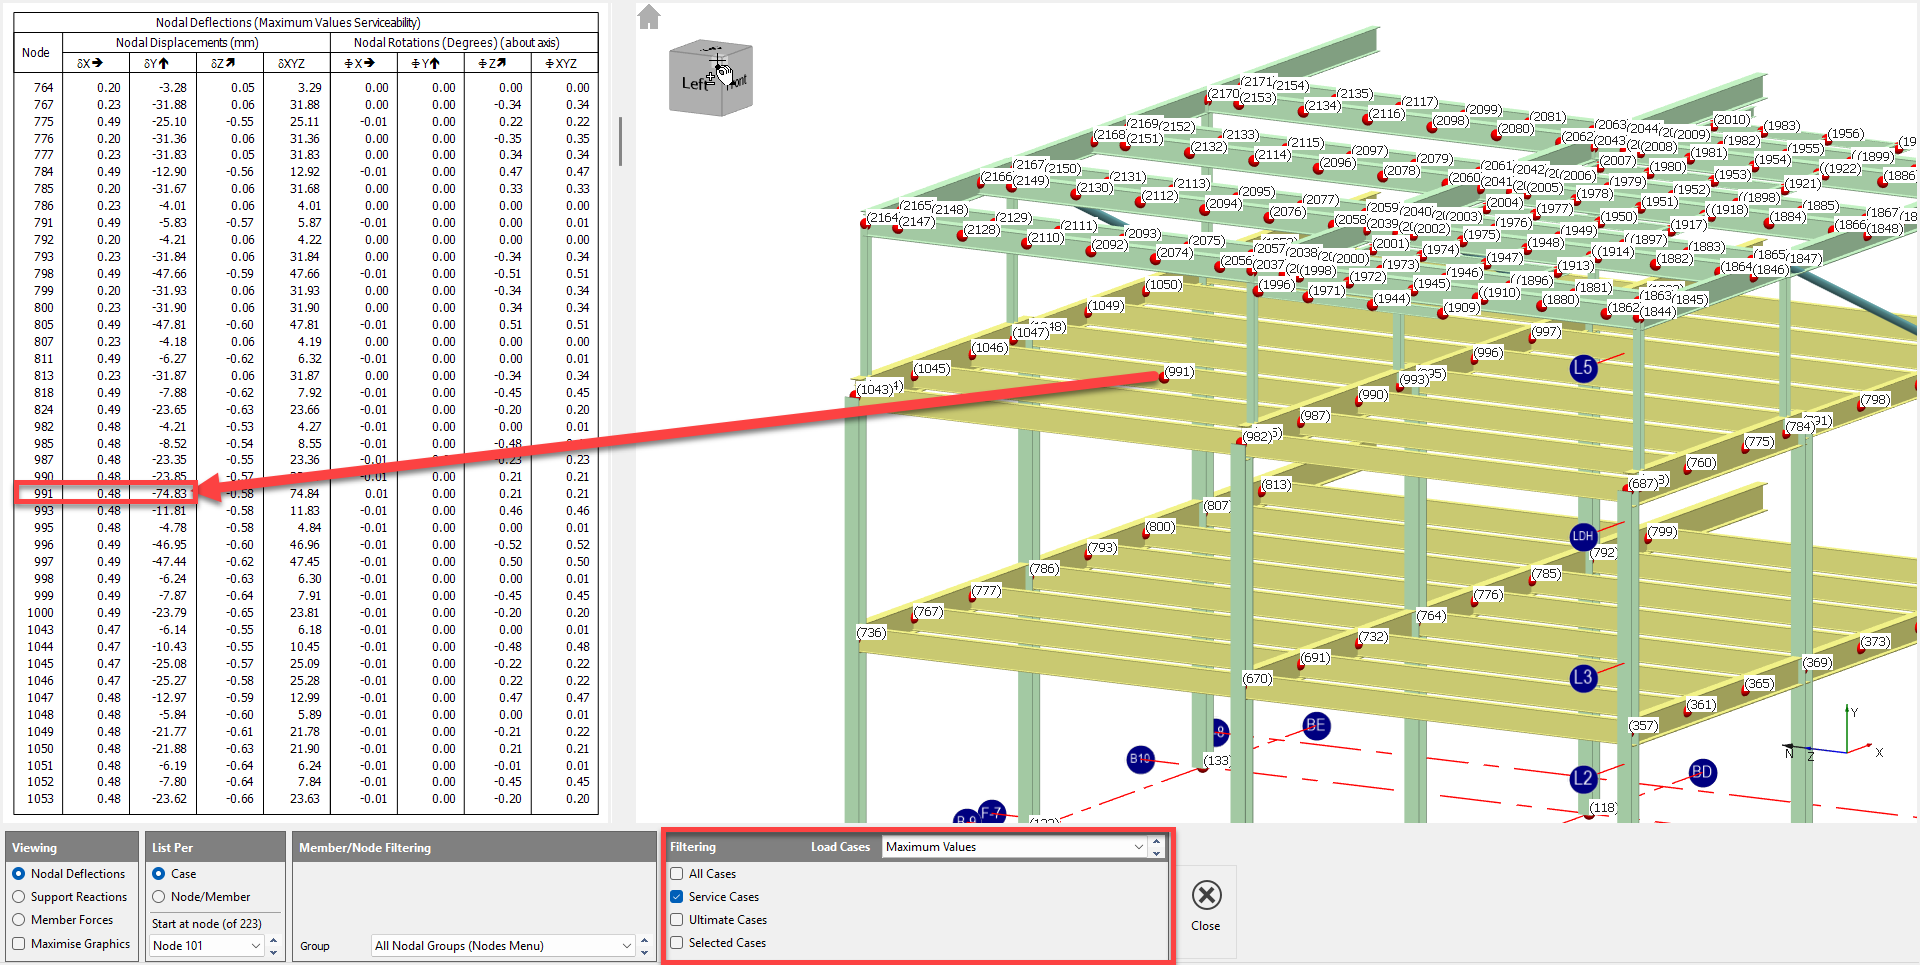
Task: Open the Load Cases Maximum Values dropdown
Action: pyautogui.click(x=1014, y=847)
